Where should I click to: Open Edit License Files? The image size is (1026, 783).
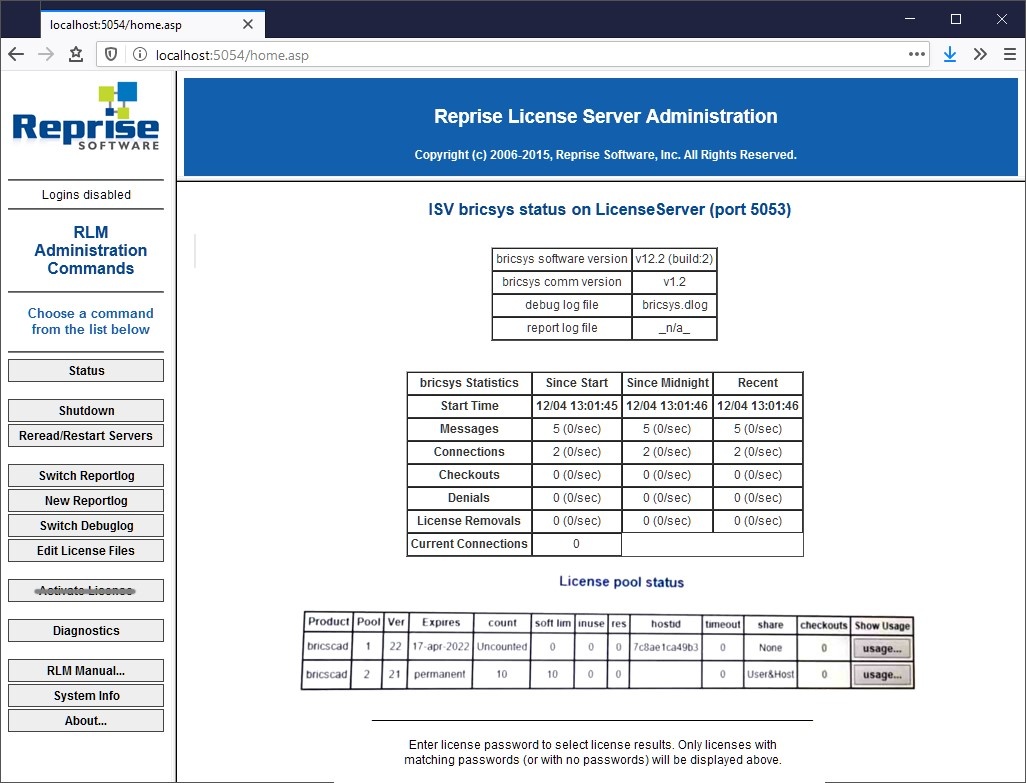(86, 550)
